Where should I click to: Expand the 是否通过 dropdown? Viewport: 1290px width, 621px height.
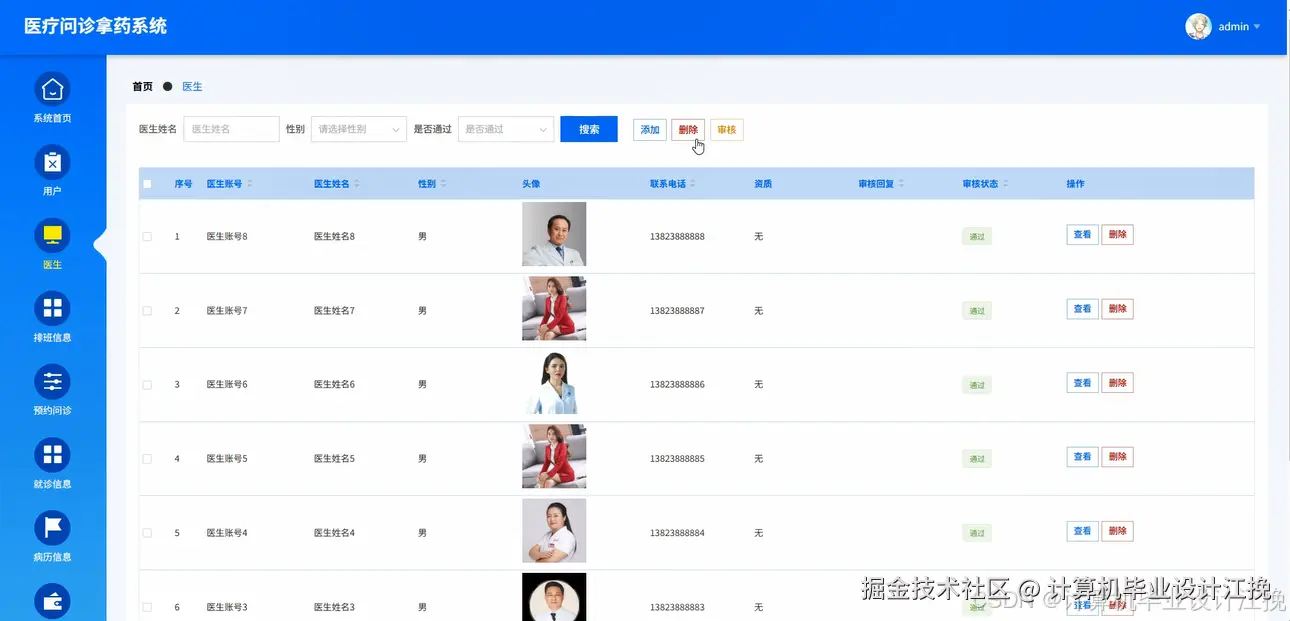[505, 129]
